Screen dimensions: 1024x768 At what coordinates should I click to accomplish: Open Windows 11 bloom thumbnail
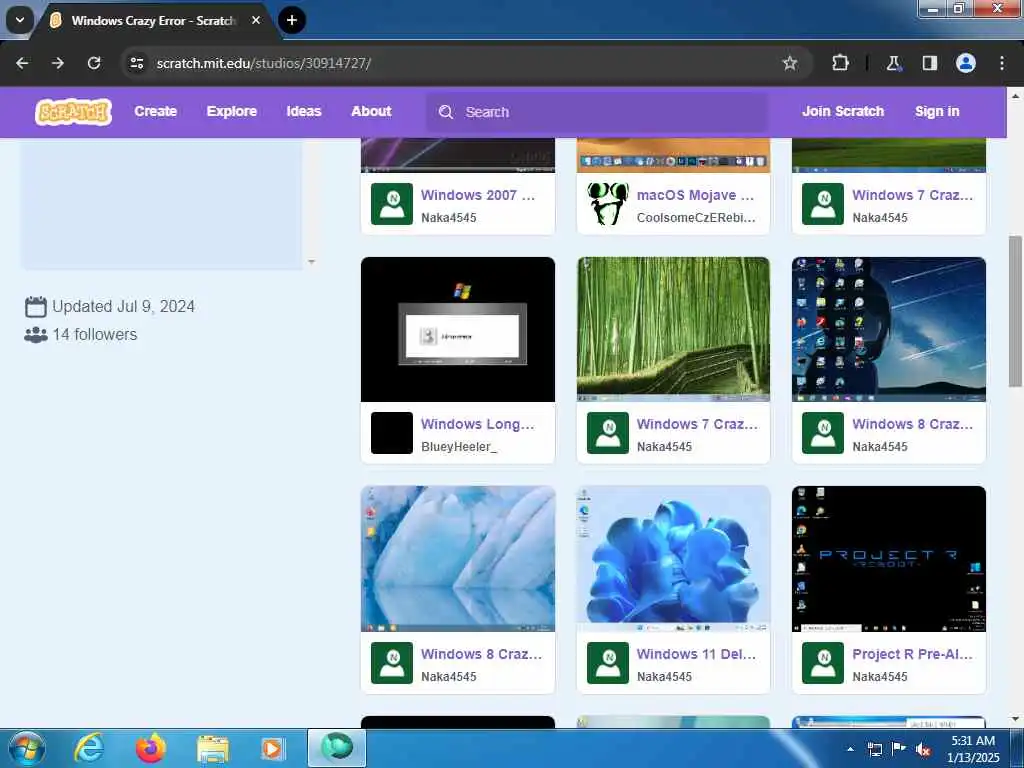pos(673,558)
